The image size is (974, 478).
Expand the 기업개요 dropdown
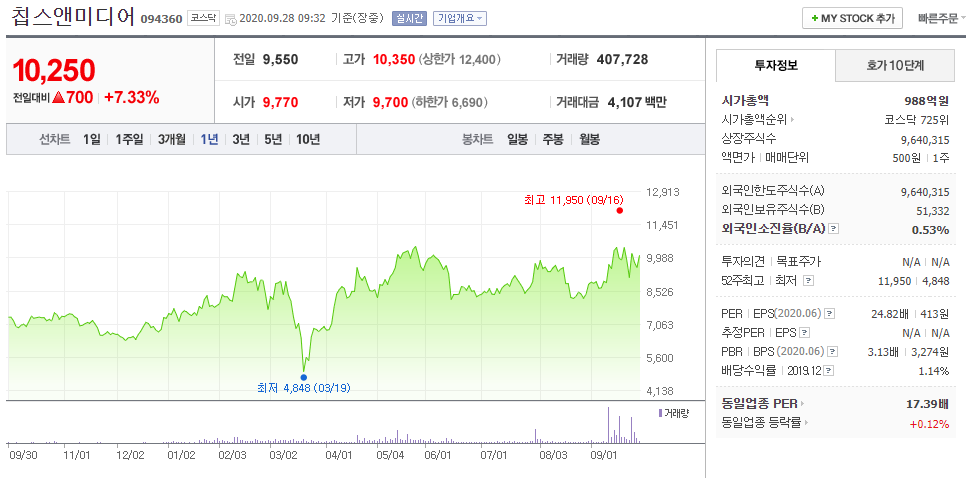coord(460,18)
